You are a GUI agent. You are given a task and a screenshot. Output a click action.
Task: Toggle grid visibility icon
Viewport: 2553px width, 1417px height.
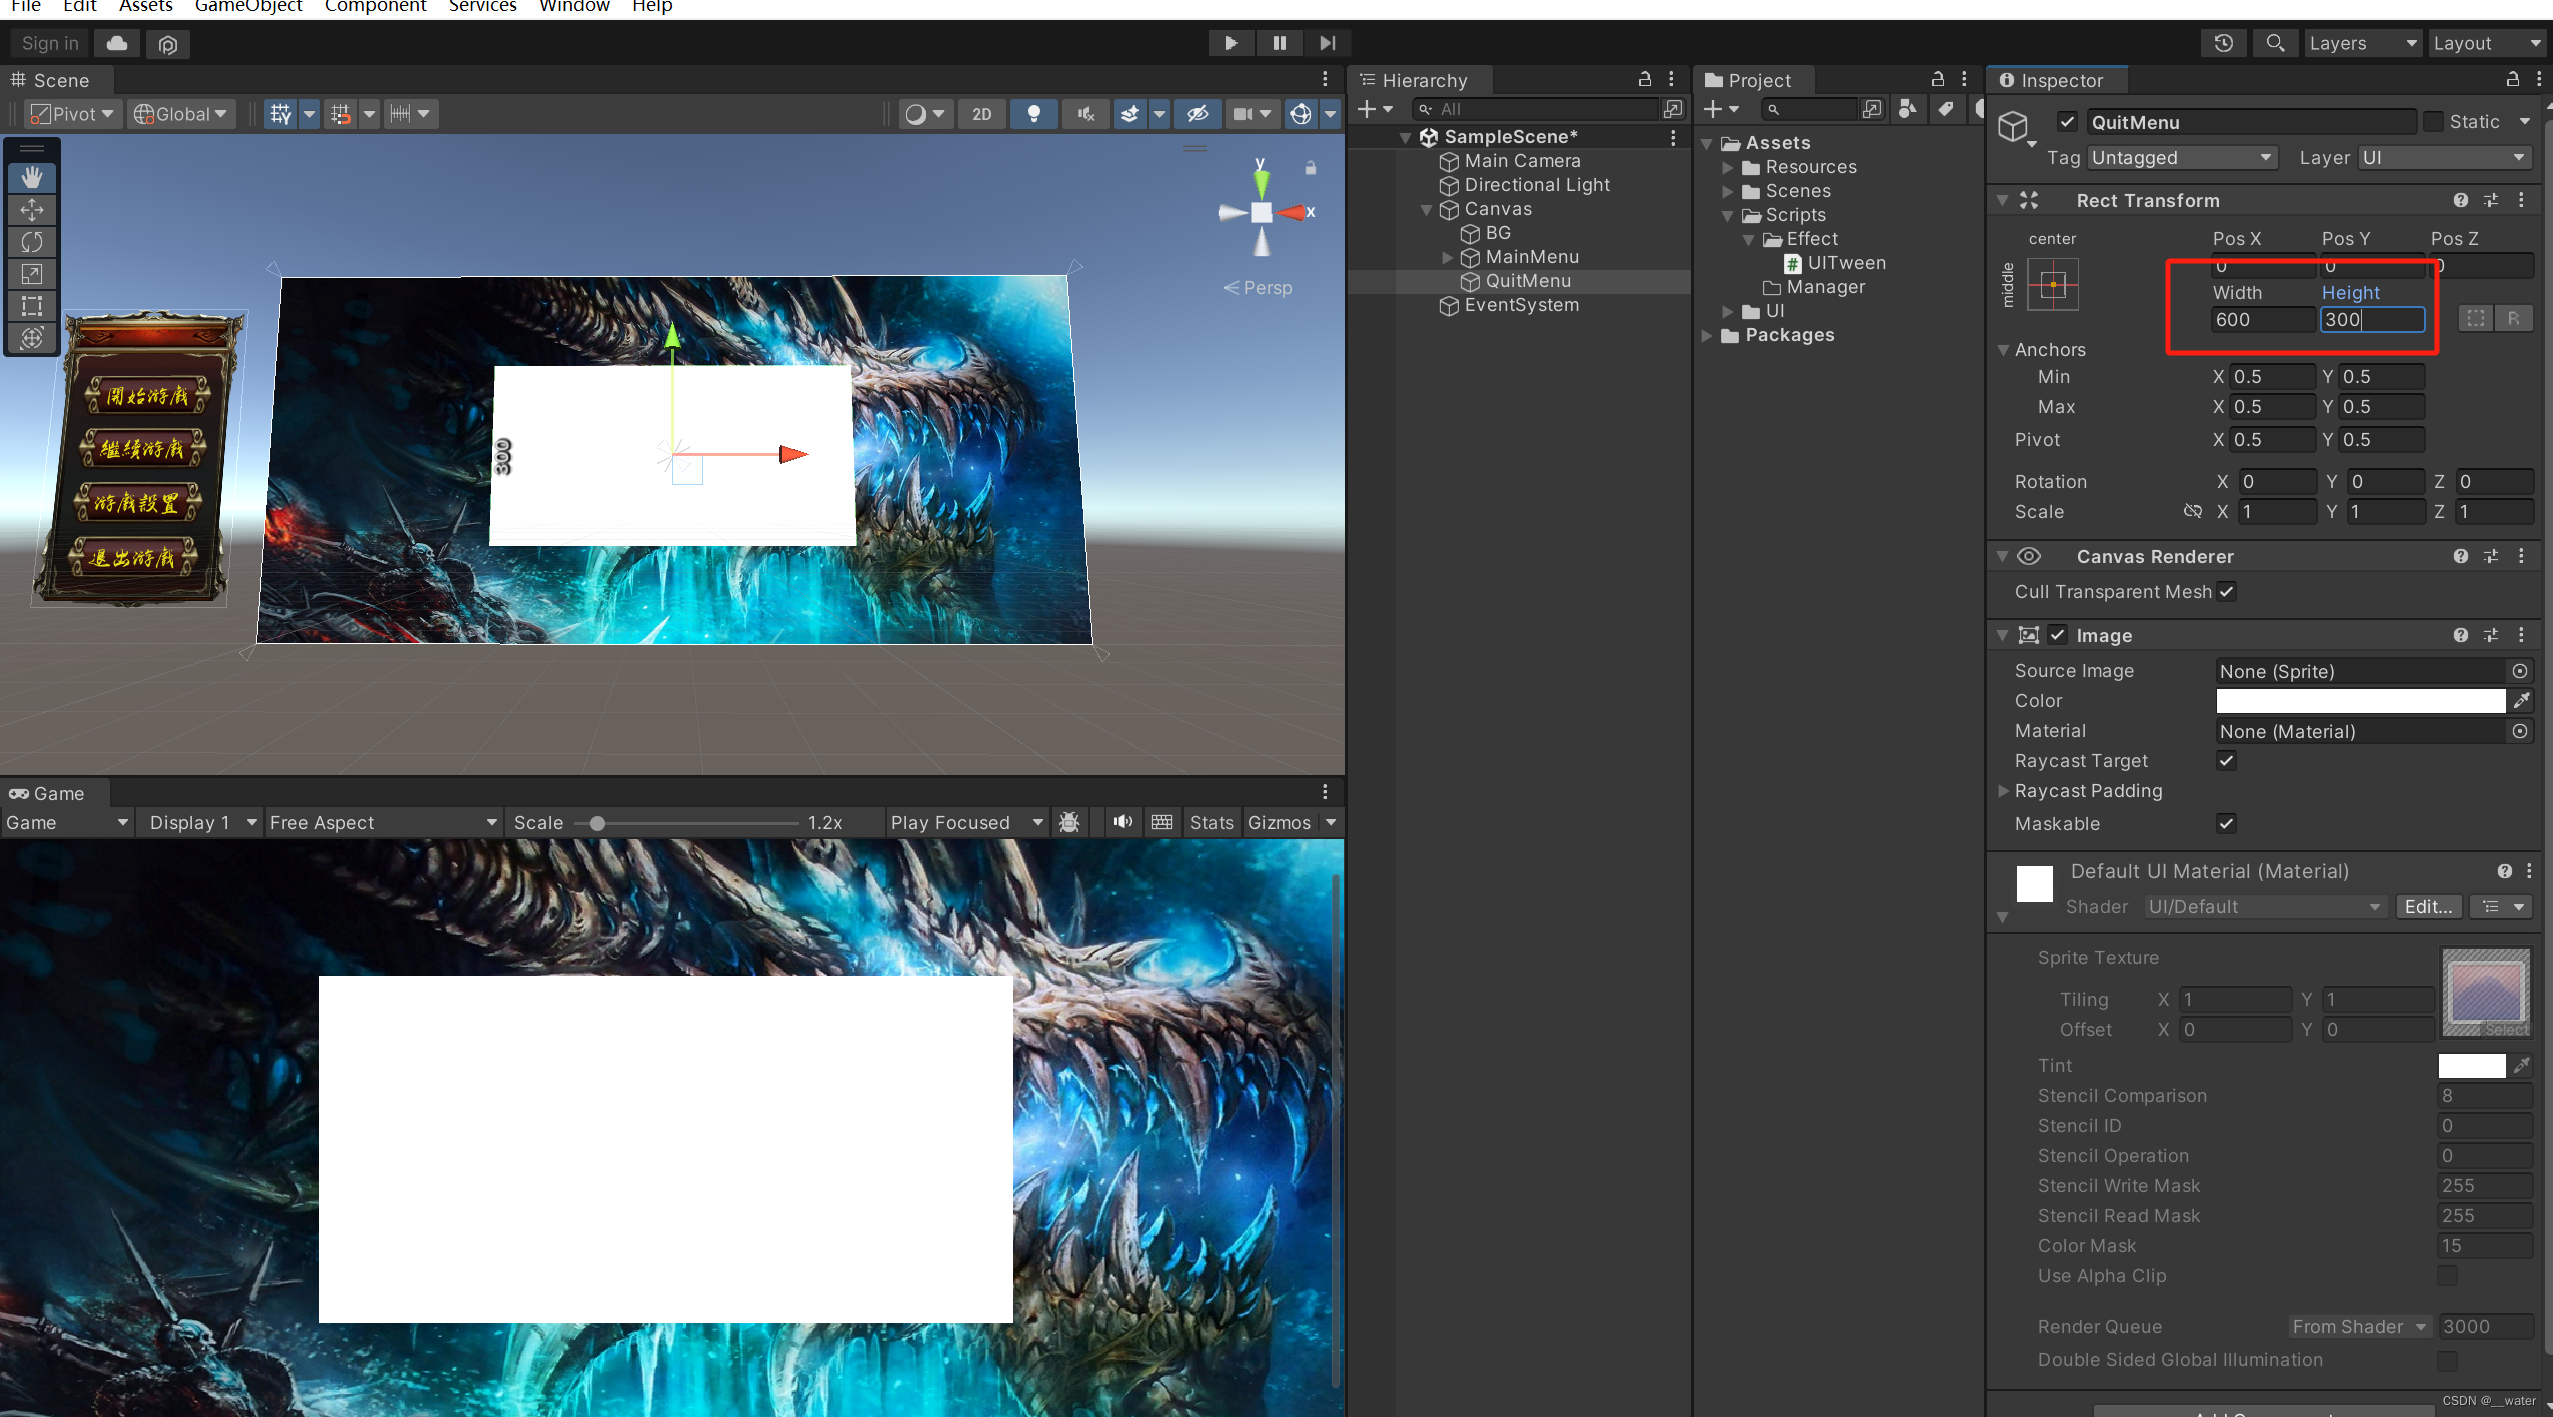pos(281,114)
